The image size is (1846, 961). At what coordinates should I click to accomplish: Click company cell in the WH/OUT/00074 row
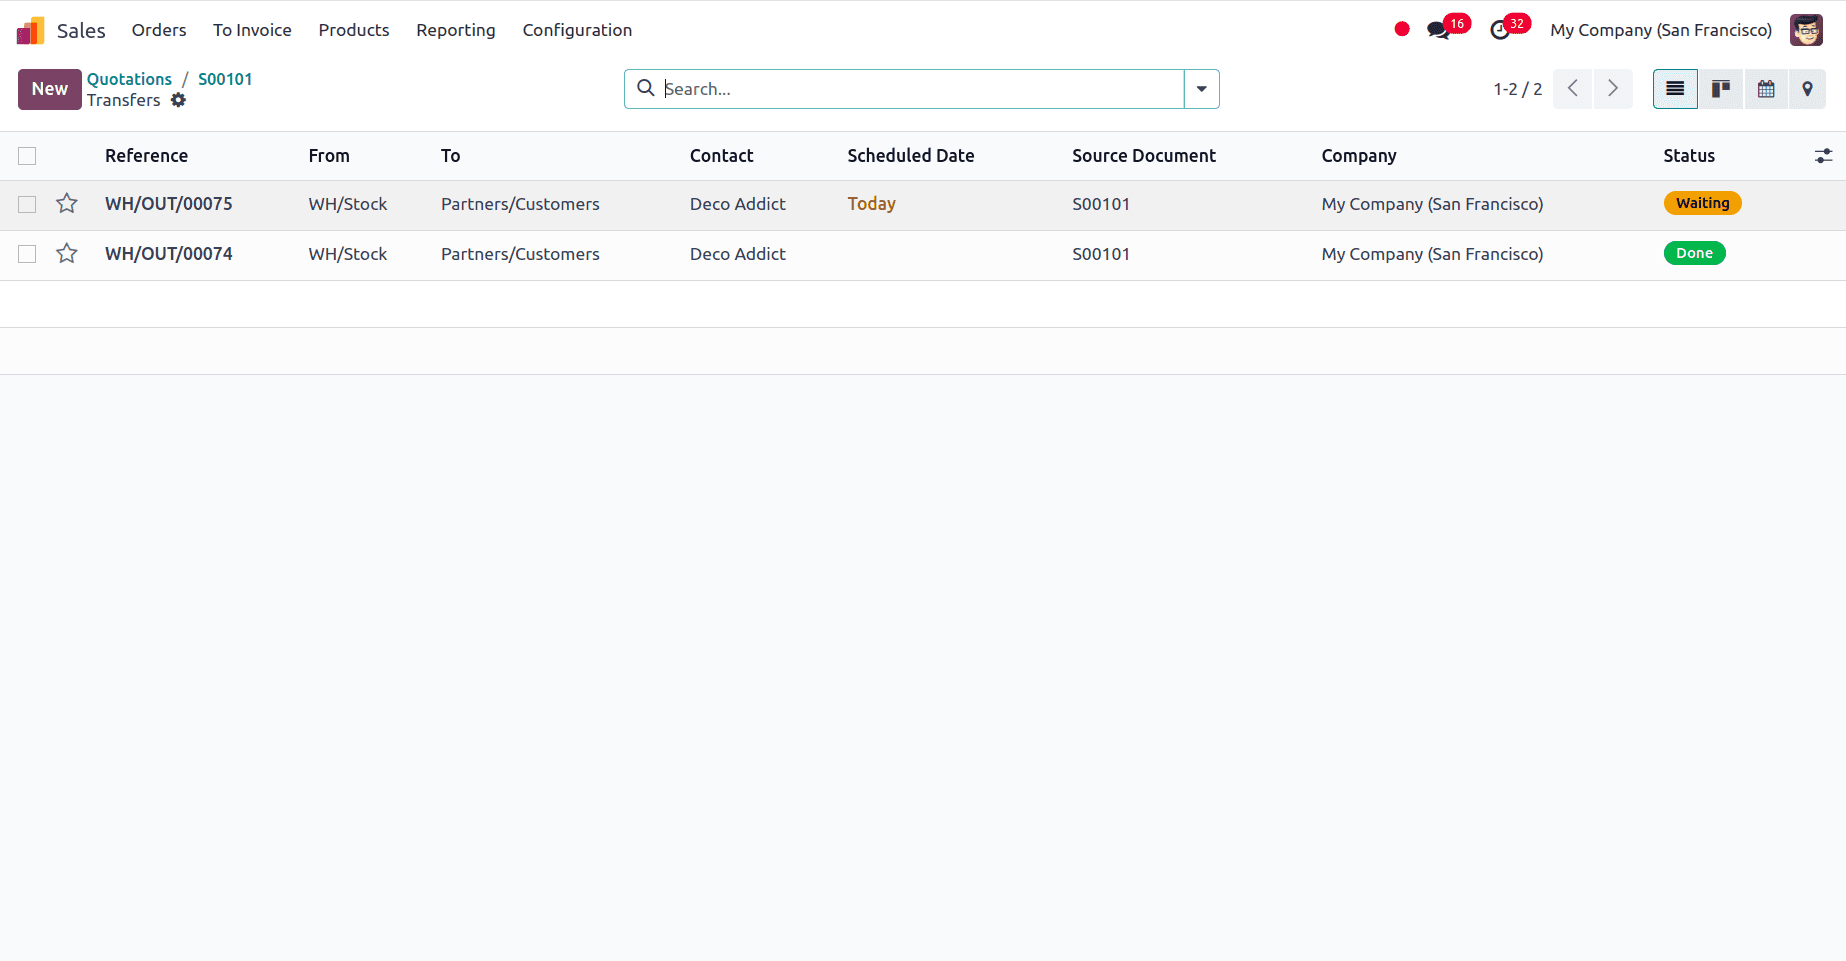[1432, 254]
